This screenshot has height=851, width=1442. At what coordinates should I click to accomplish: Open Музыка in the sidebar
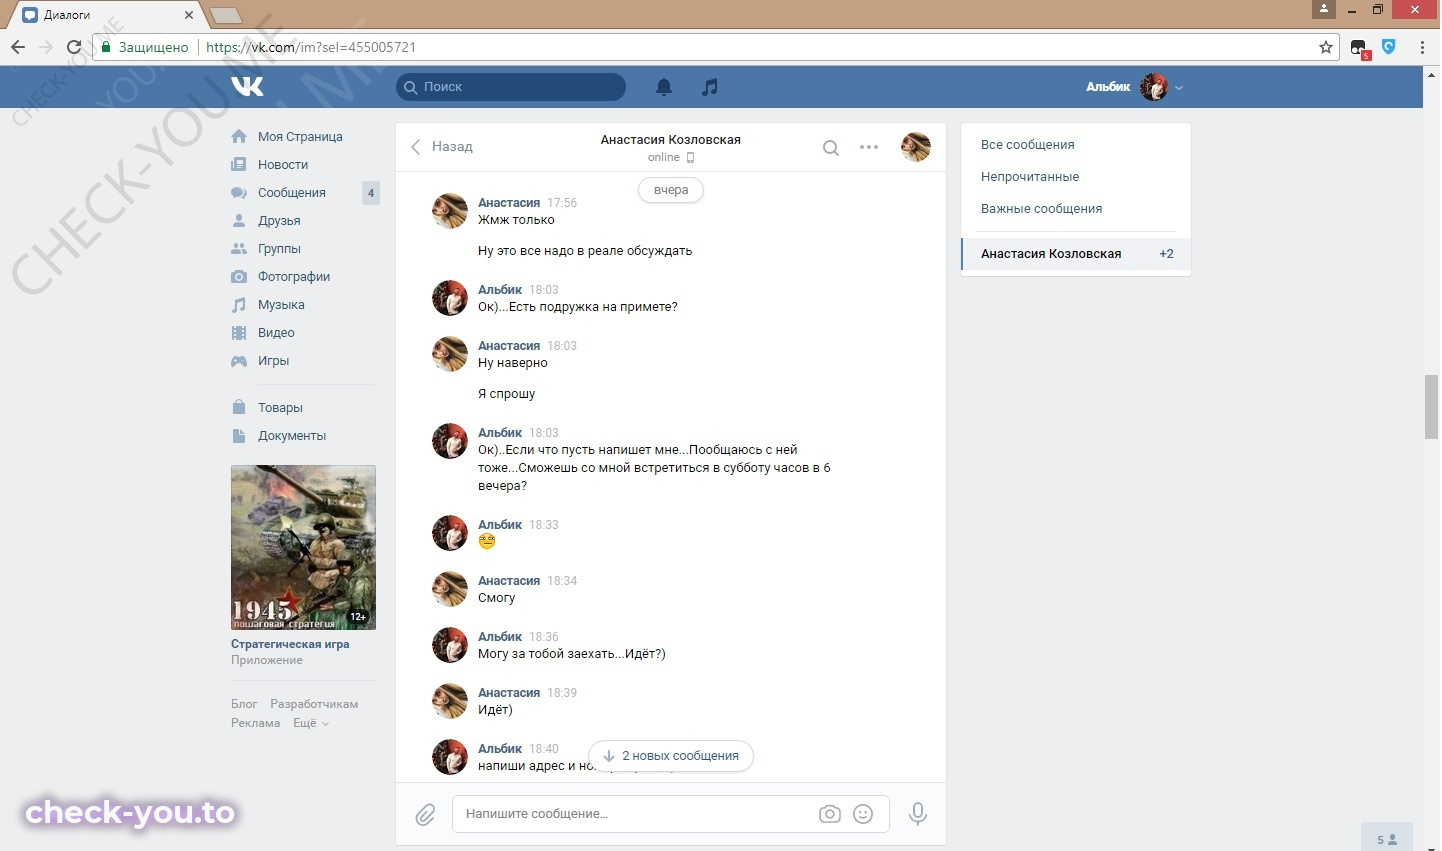point(281,305)
